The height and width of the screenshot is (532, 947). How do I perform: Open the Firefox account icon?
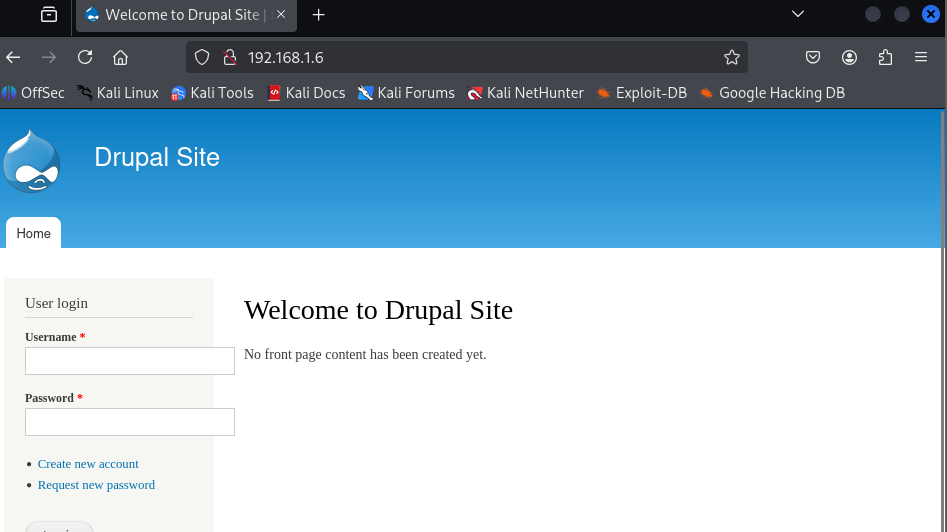pos(849,57)
